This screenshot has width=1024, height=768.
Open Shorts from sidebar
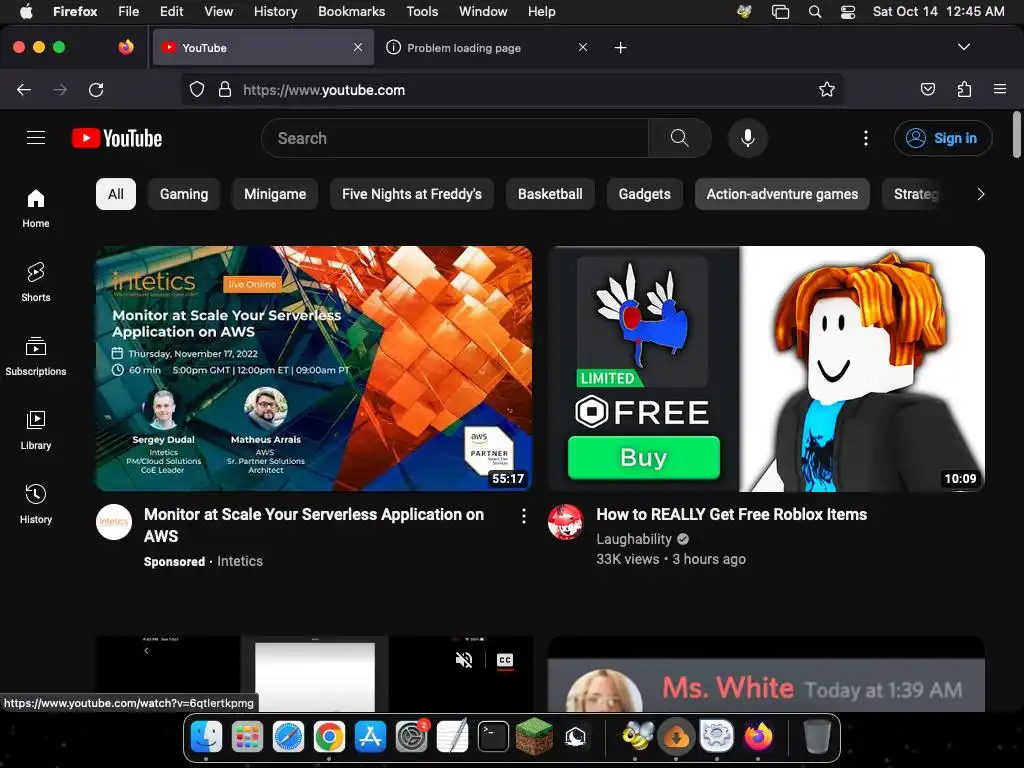pos(36,282)
